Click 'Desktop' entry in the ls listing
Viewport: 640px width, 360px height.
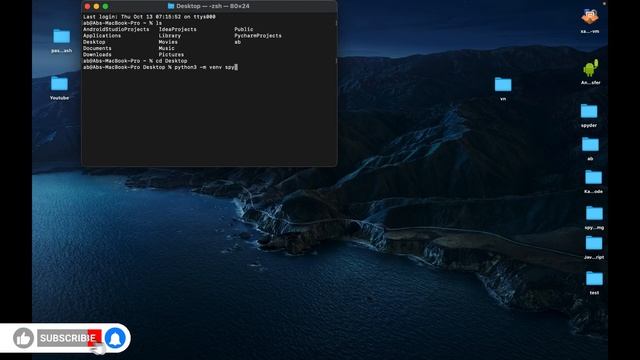94,42
